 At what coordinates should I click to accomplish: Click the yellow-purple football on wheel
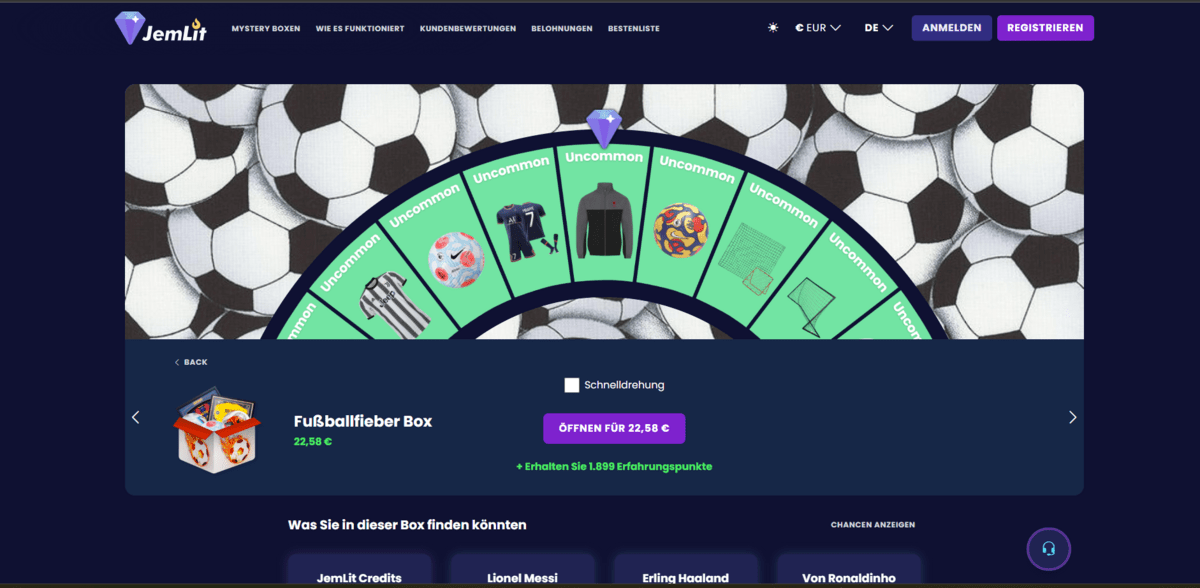680,229
